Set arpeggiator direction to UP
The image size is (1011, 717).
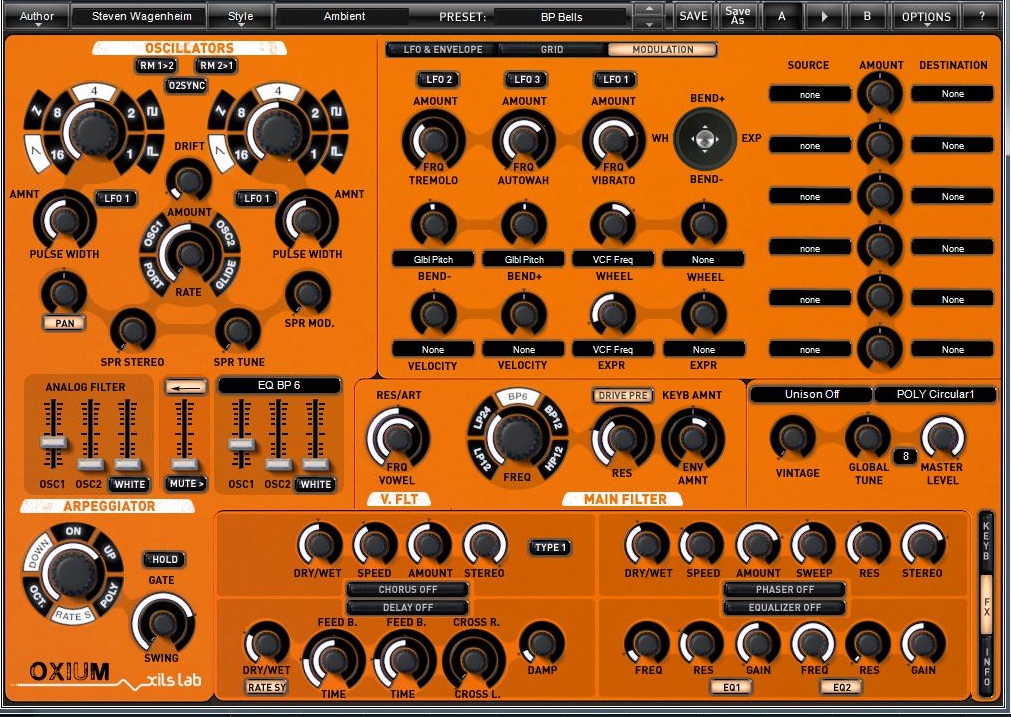click(x=108, y=551)
